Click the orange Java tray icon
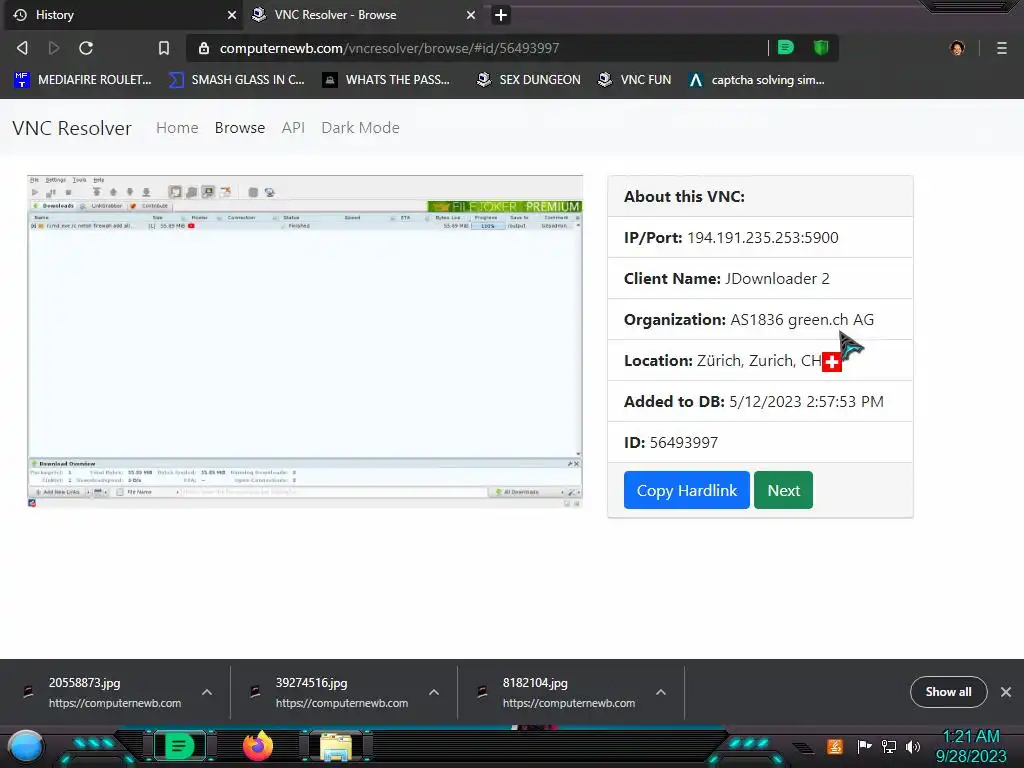The height and width of the screenshot is (768, 1024). [835, 746]
